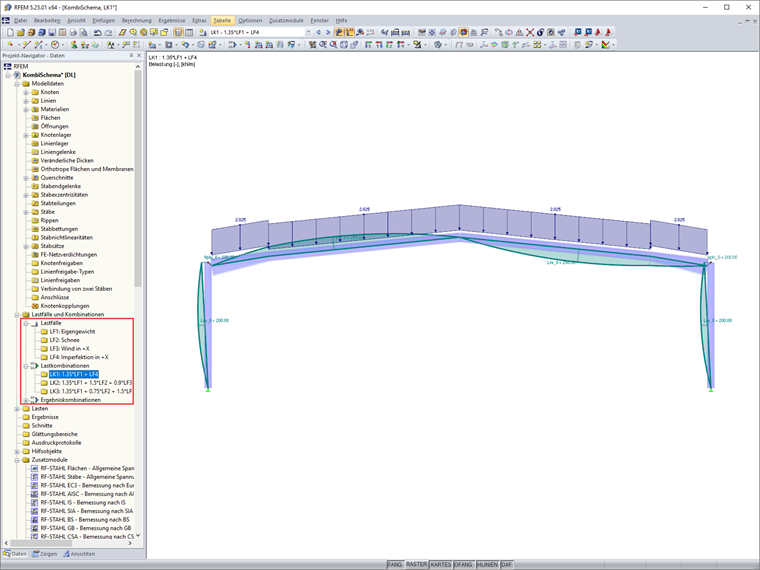The height and width of the screenshot is (570, 760).
Task: Expand the Linien tree node
Action: point(26,101)
